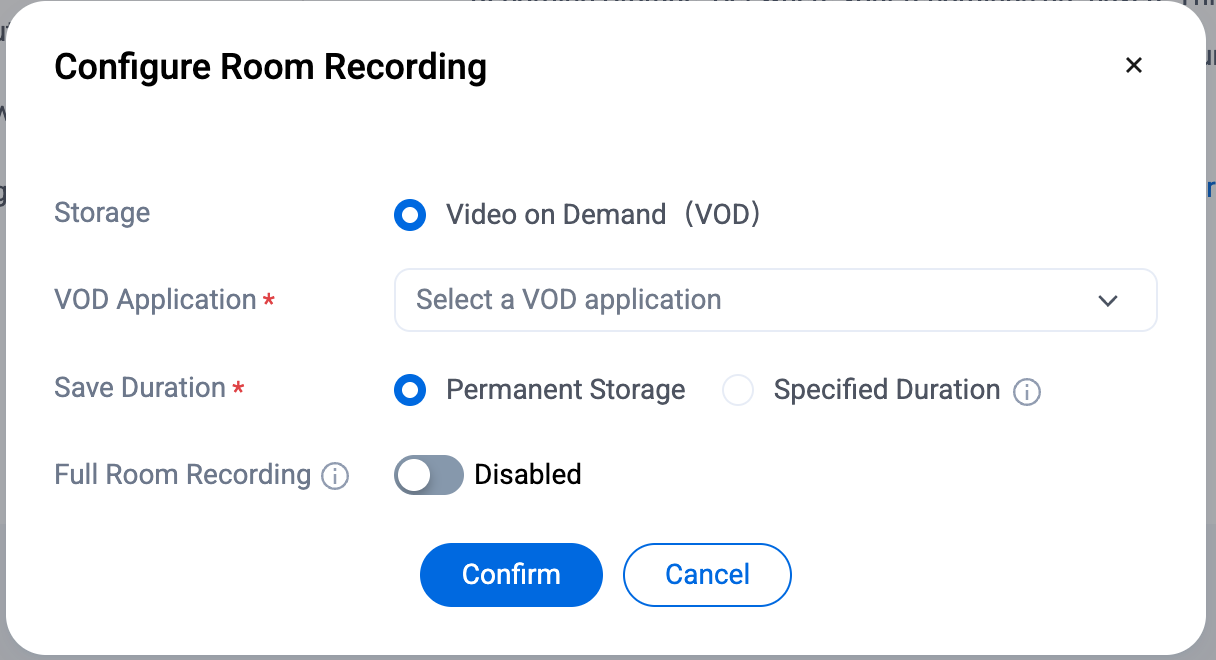Click the Save Duration field label
This screenshot has height=660, width=1216.
coord(140,388)
